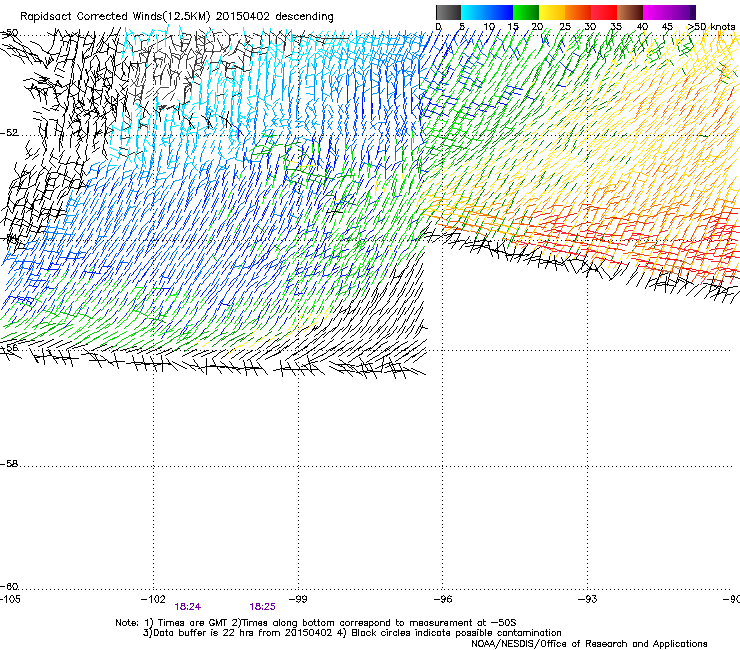Click the cyan 5-10 knots legend swatch

[x=474, y=12]
